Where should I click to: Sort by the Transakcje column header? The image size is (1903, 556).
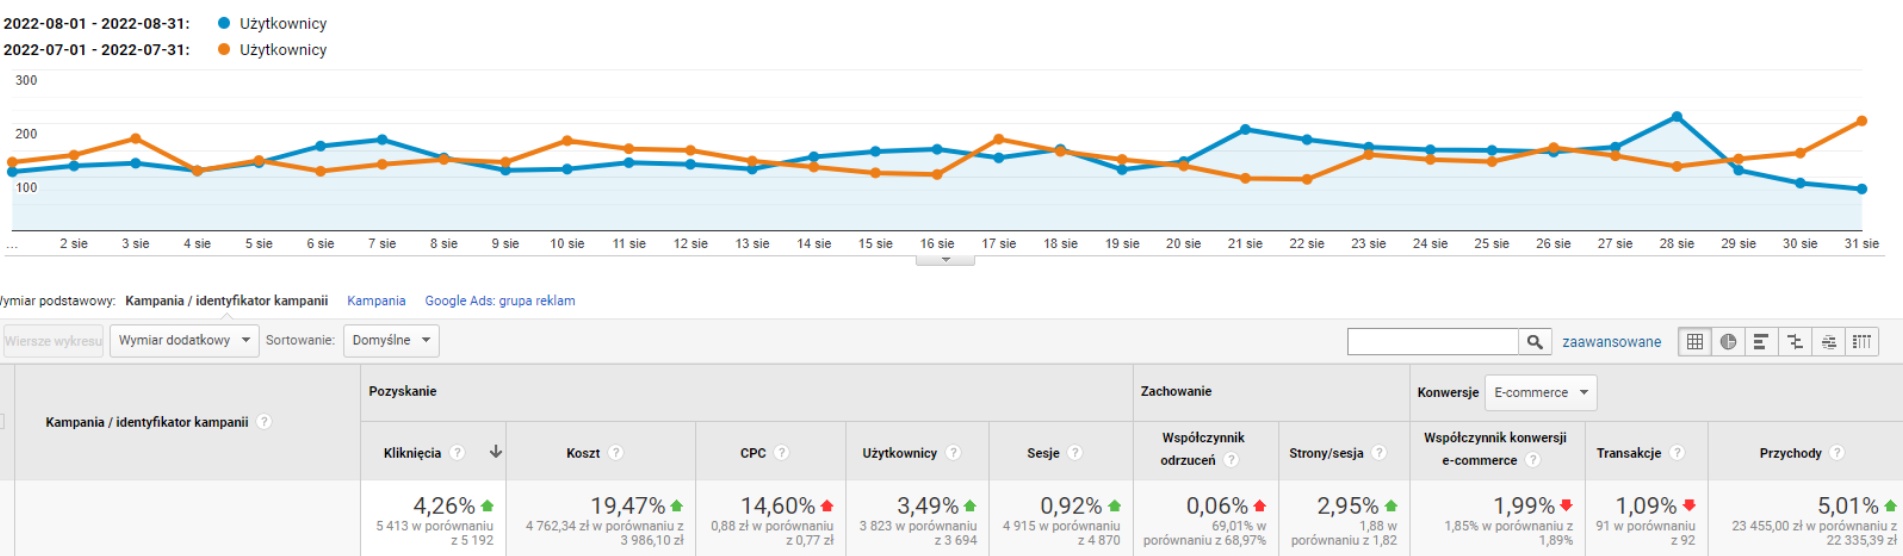1629,453
